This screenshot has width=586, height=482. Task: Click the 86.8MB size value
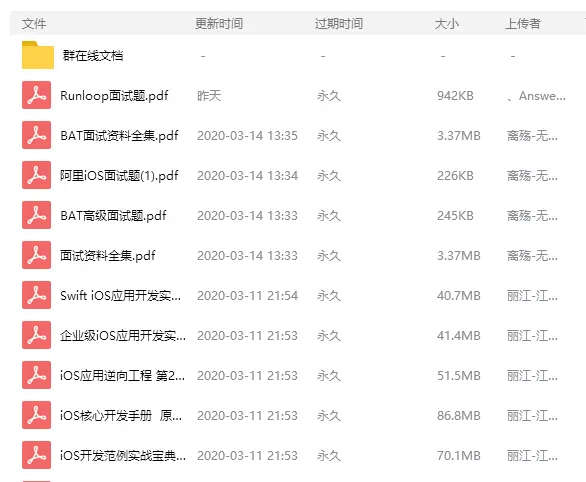point(459,415)
